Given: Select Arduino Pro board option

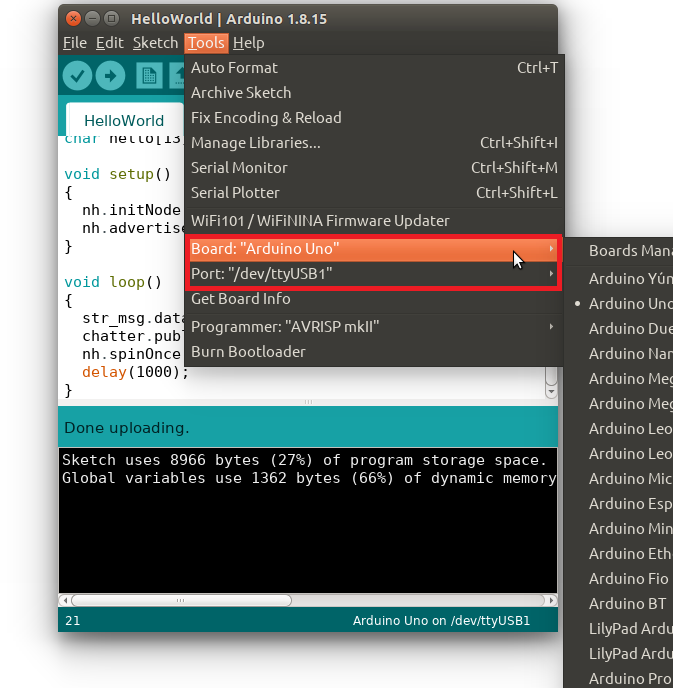Looking at the screenshot, I should click(619, 679).
